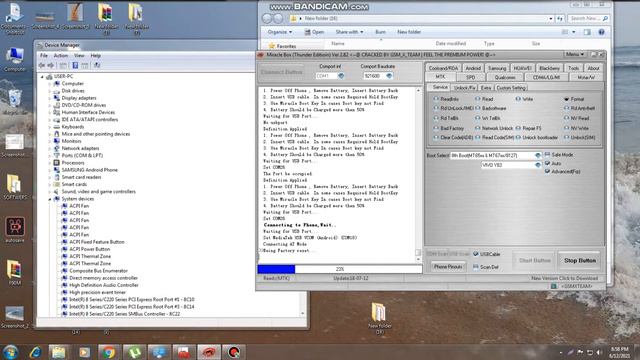This screenshot has height=360, width=640.
Task: Click volume icon in system tray
Action: [x=599, y=352]
